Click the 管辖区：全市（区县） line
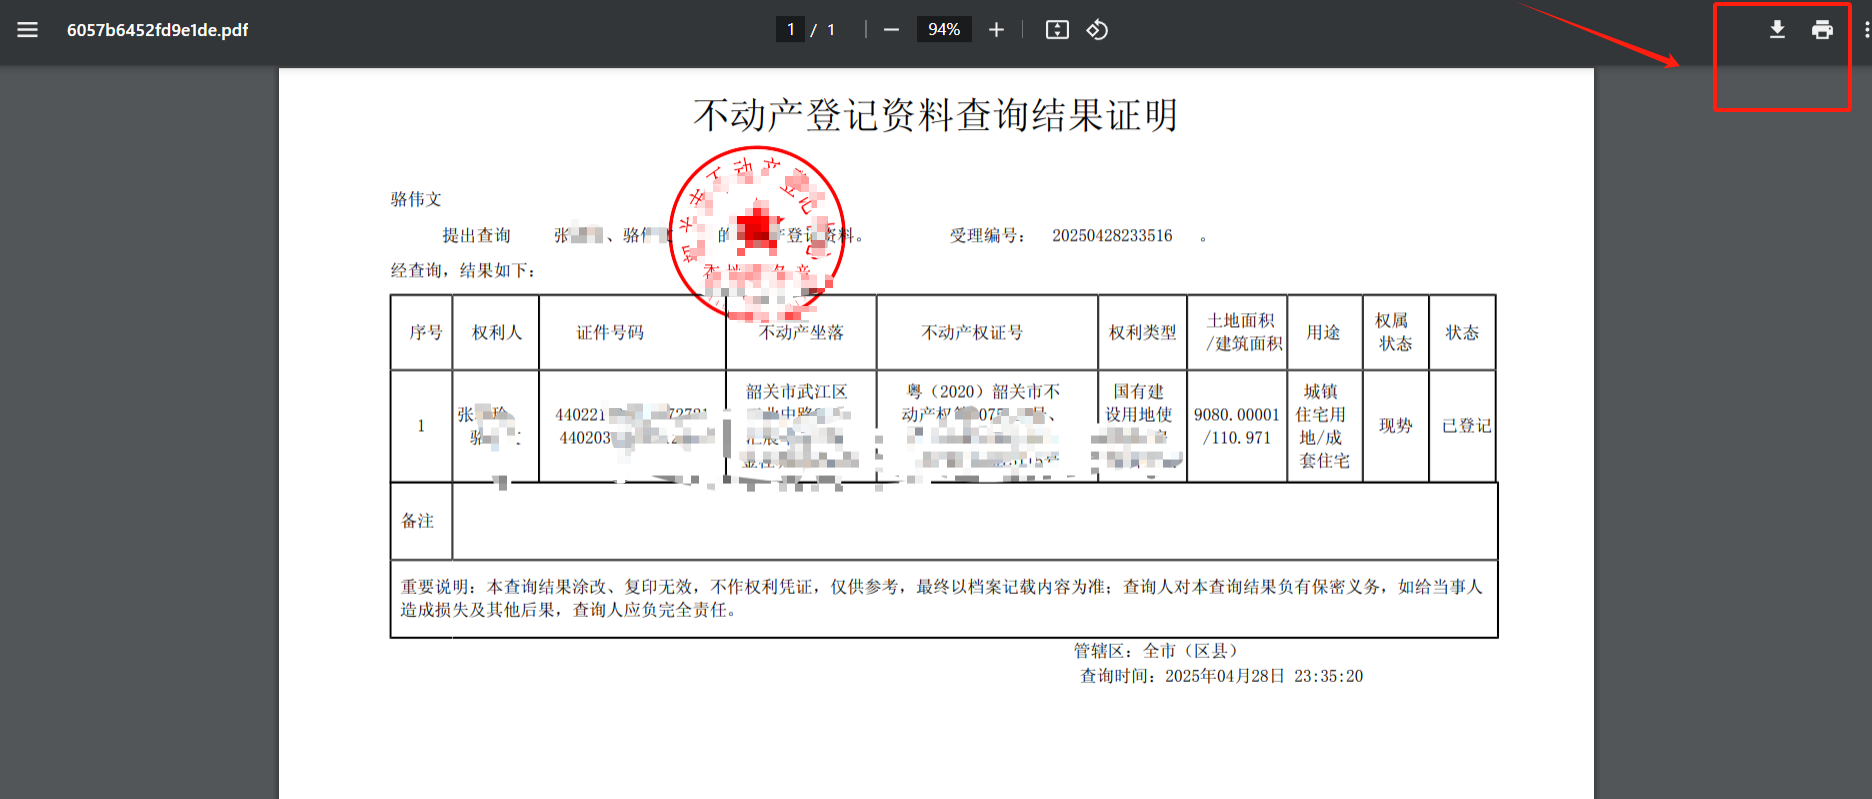1872x799 pixels. click(1156, 651)
